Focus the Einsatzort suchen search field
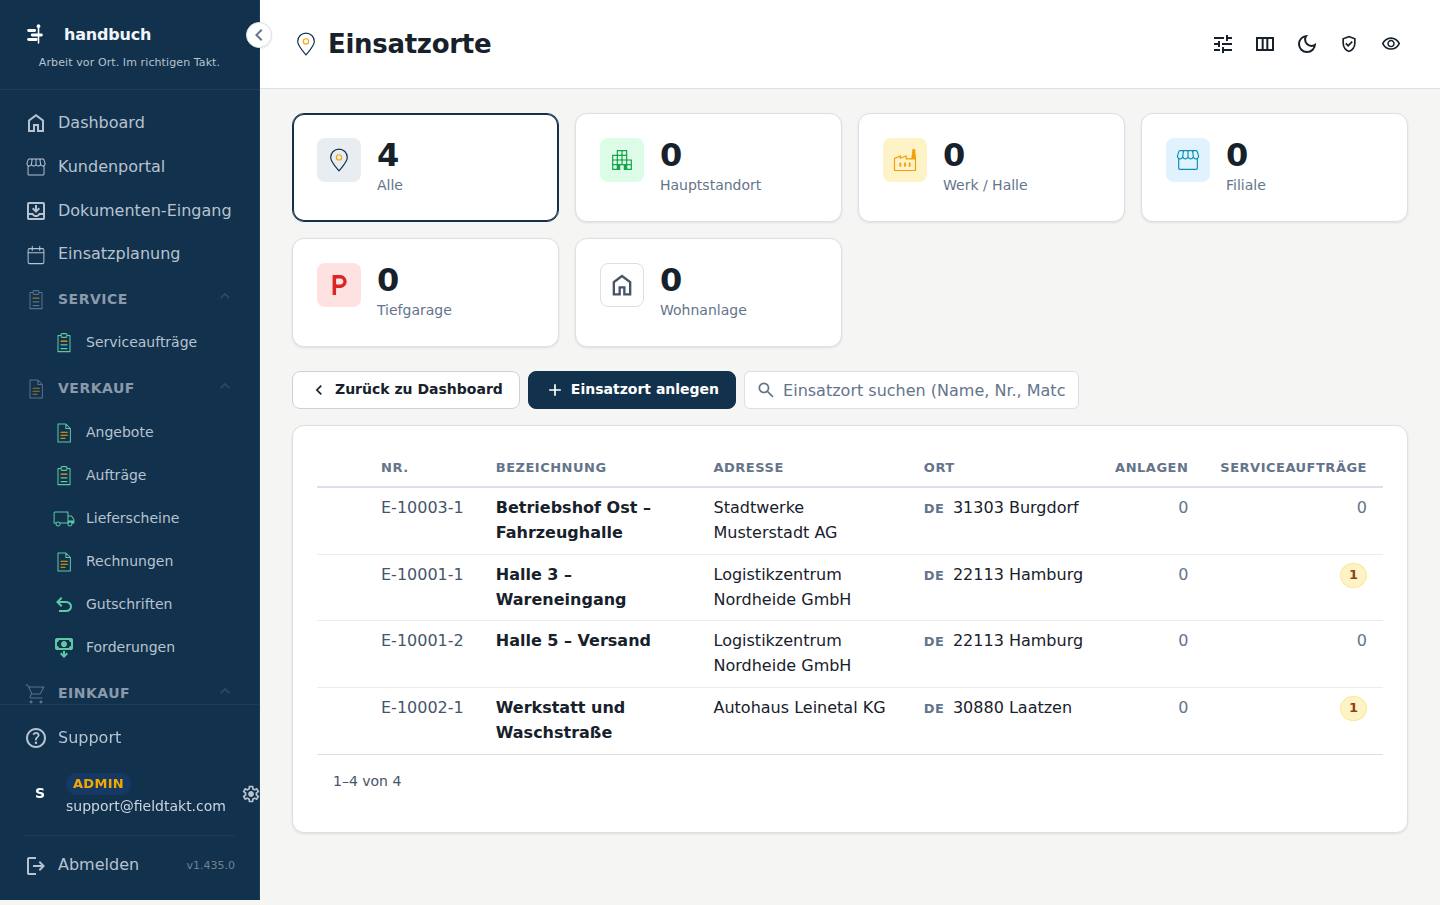 coord(911,390)
